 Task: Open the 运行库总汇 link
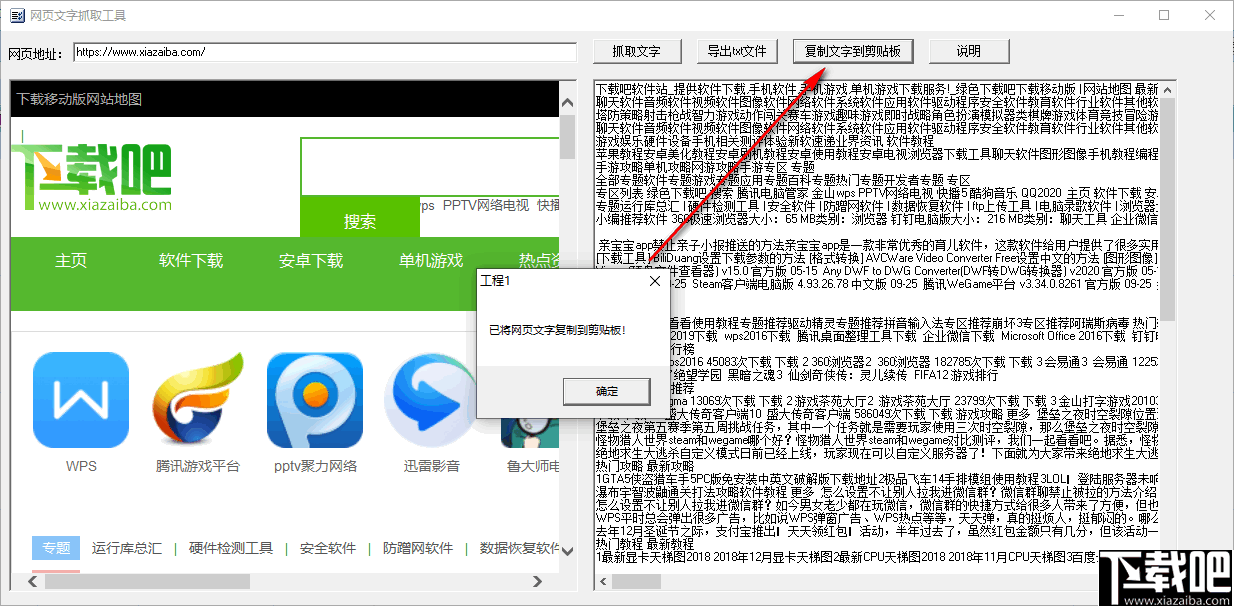[127, 548]
